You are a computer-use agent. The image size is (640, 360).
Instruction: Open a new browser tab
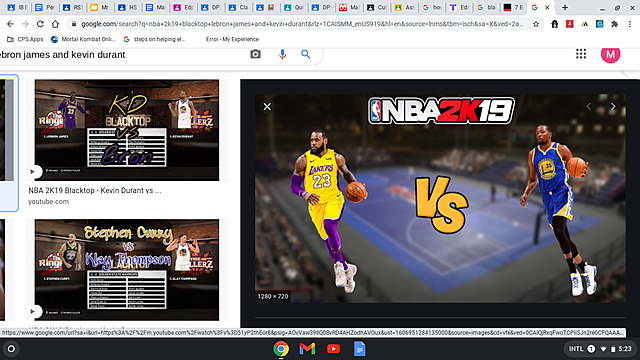pos(565,7)
